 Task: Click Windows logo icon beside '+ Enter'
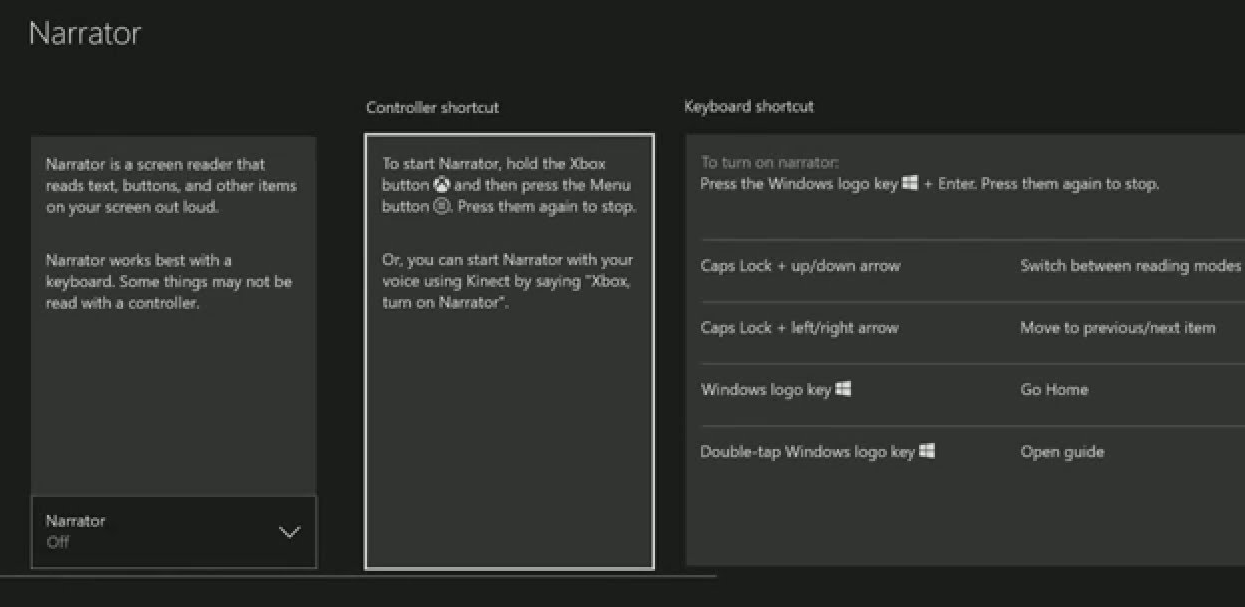pos(910,185)
